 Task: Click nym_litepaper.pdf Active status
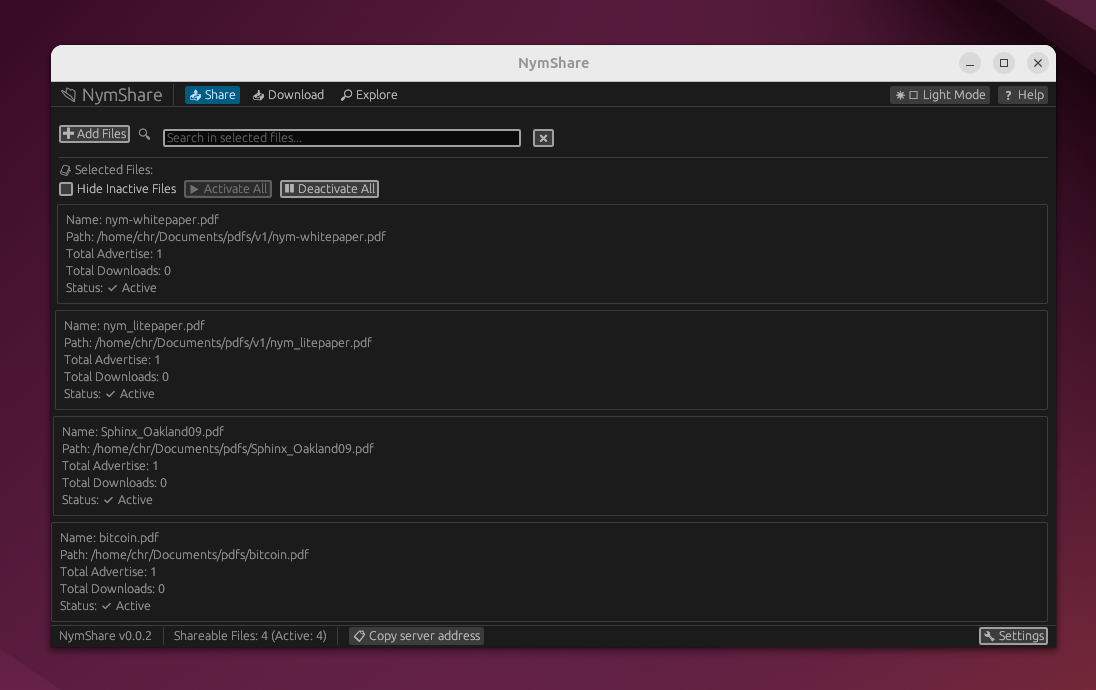tap(109, 394)
